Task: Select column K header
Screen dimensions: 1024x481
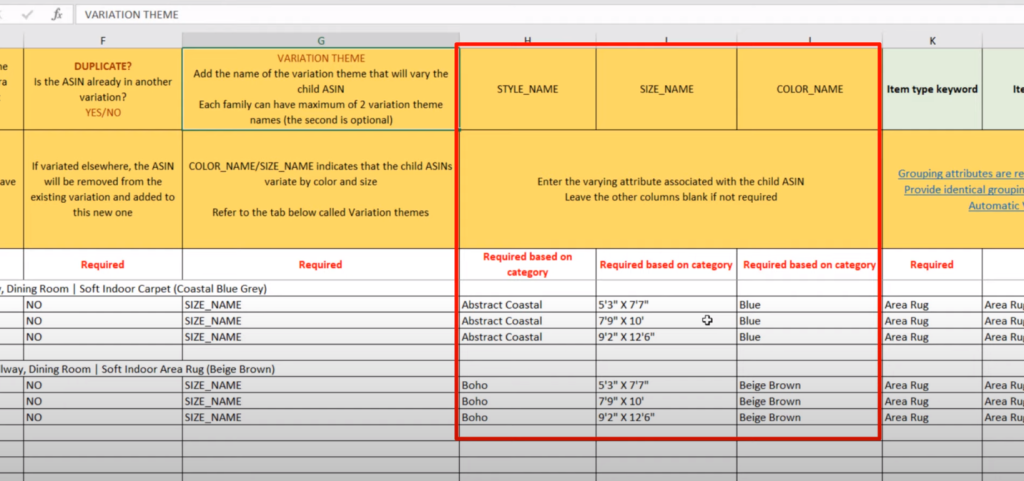Action: tap(932, 40)
